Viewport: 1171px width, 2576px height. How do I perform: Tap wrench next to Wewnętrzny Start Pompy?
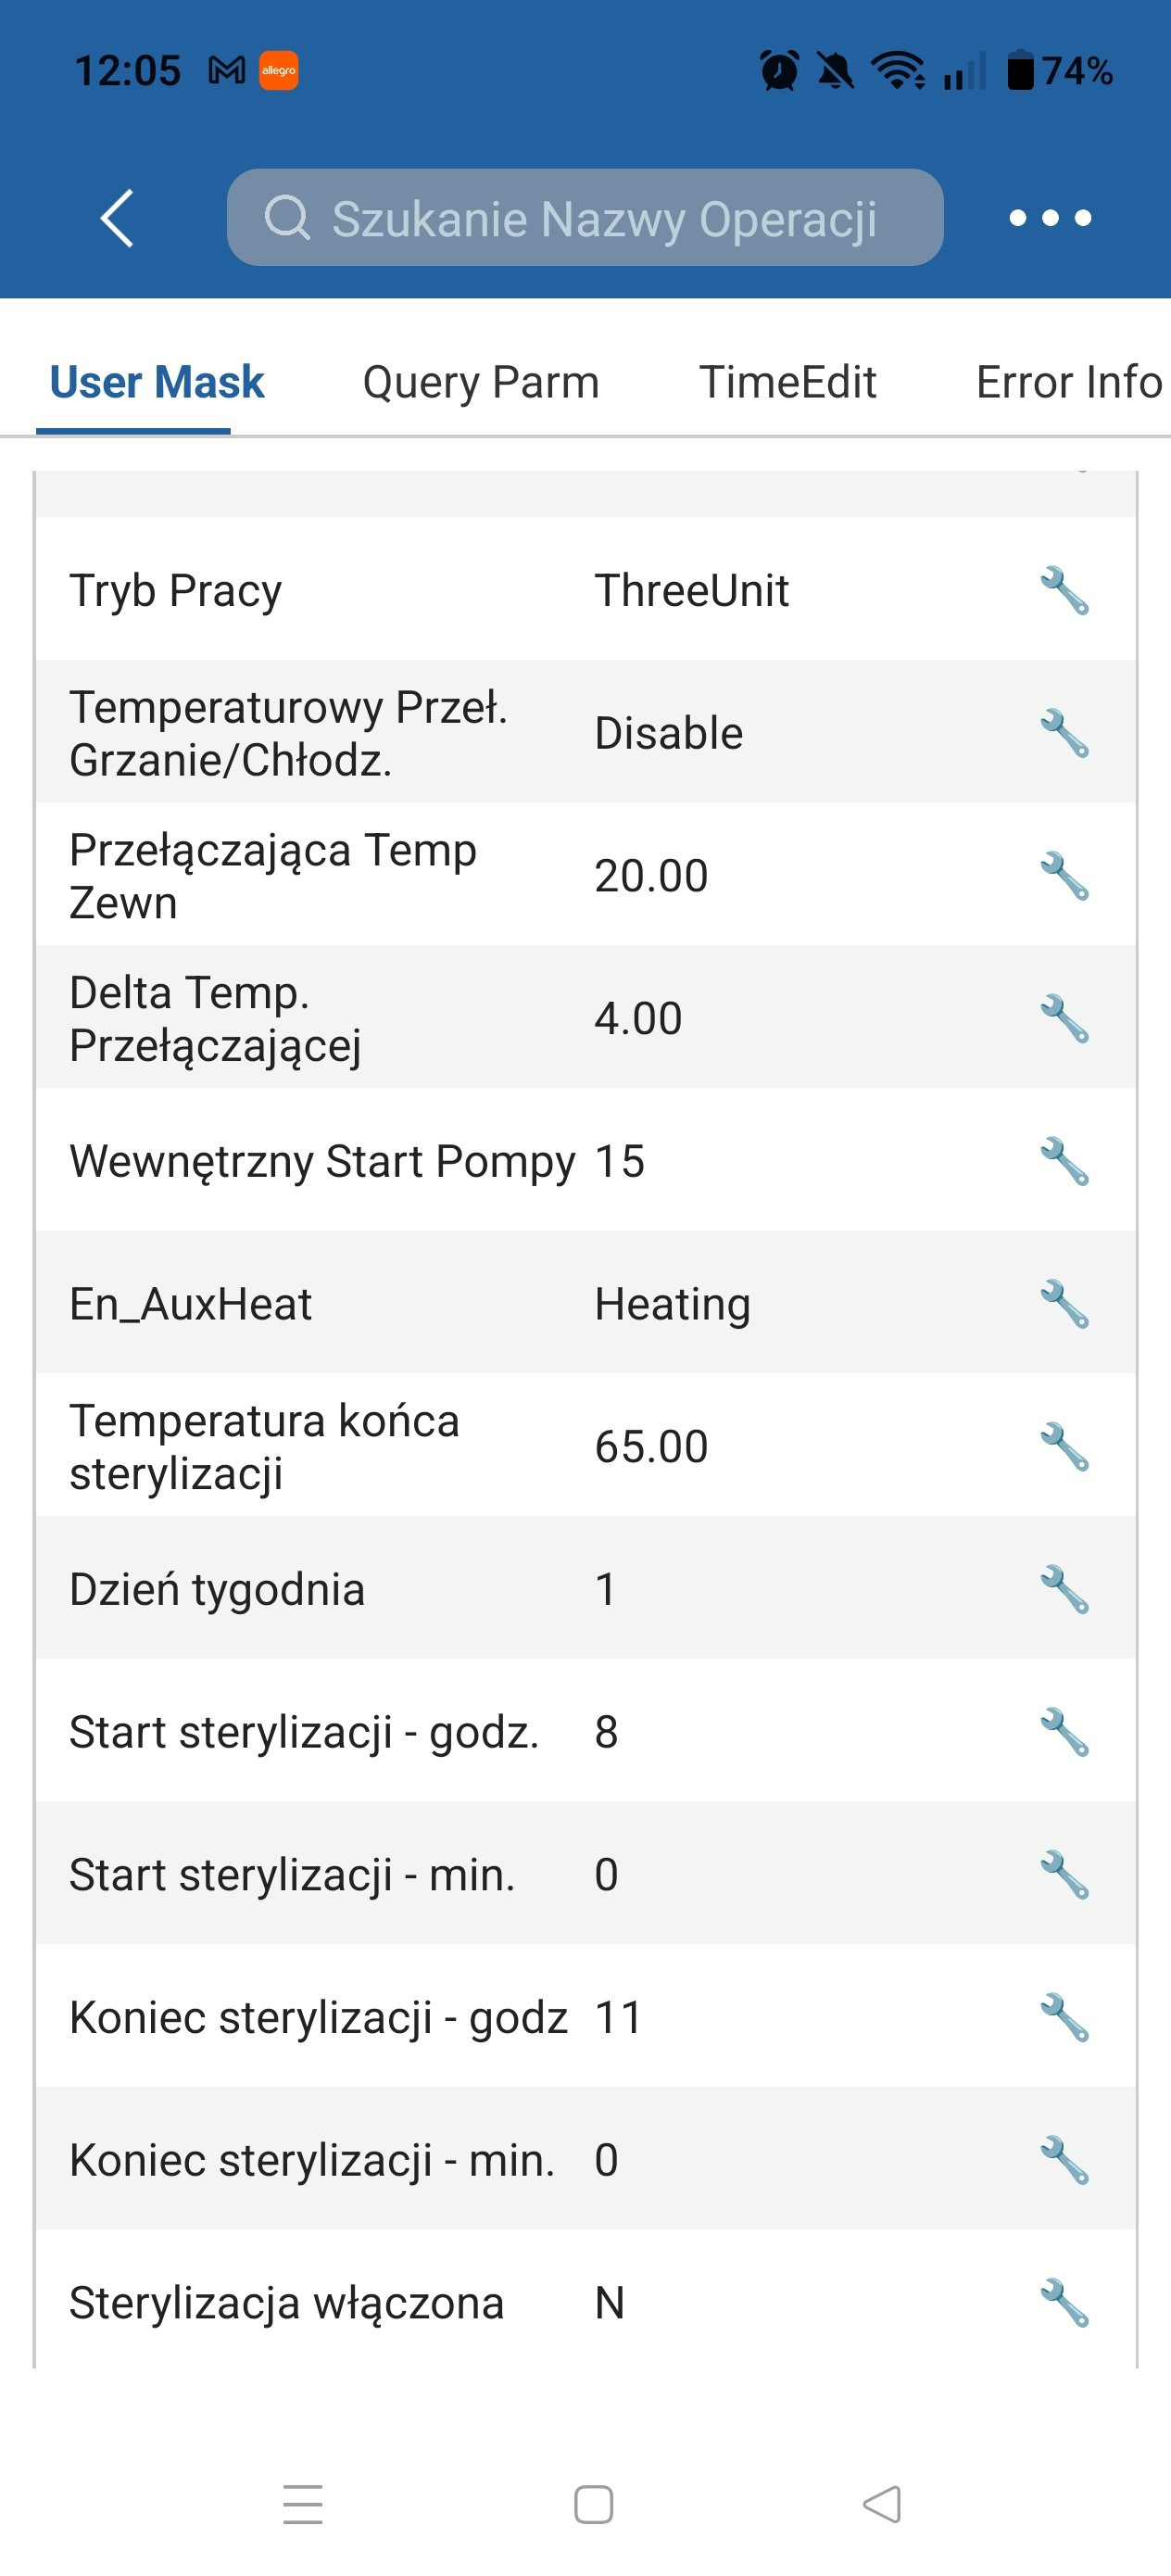tap(1064, 1161)
